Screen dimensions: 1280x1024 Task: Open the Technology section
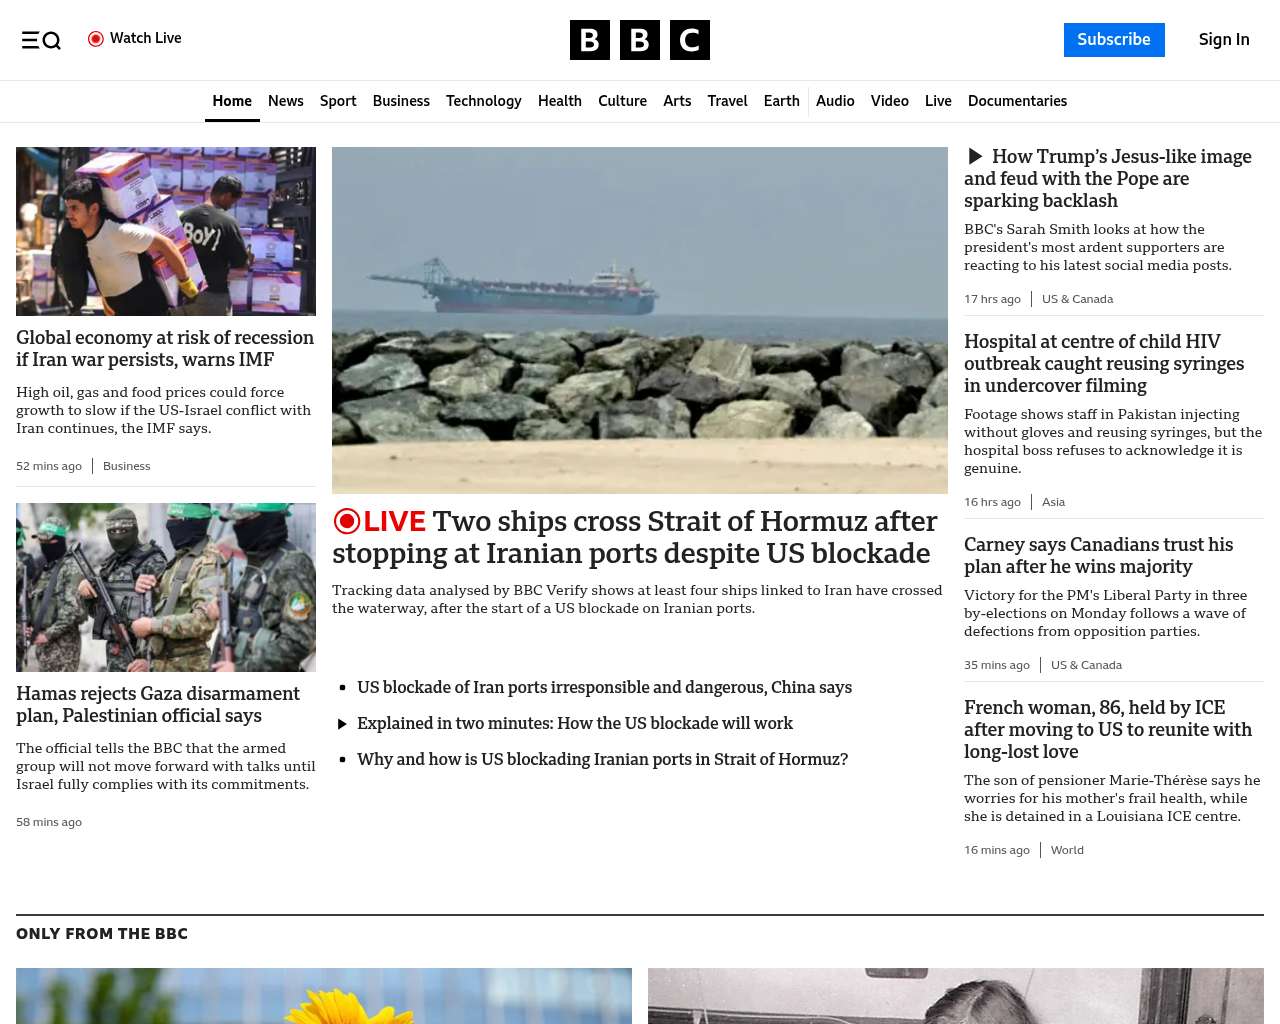(484, 101)
